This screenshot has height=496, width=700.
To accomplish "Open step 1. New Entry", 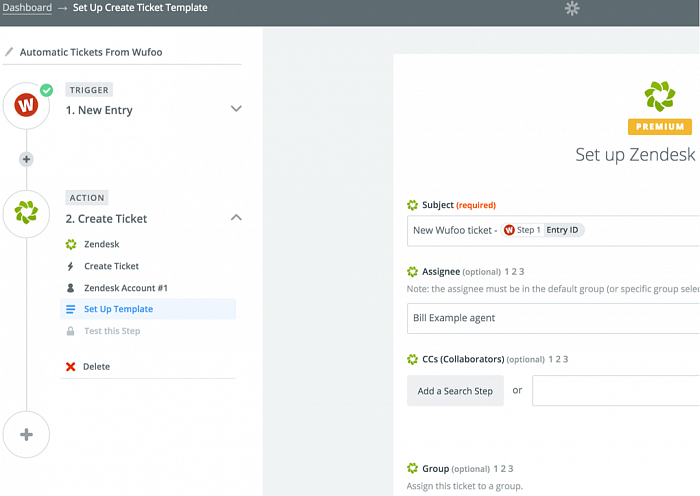I will pyautogui.click(x=99, y=110).
